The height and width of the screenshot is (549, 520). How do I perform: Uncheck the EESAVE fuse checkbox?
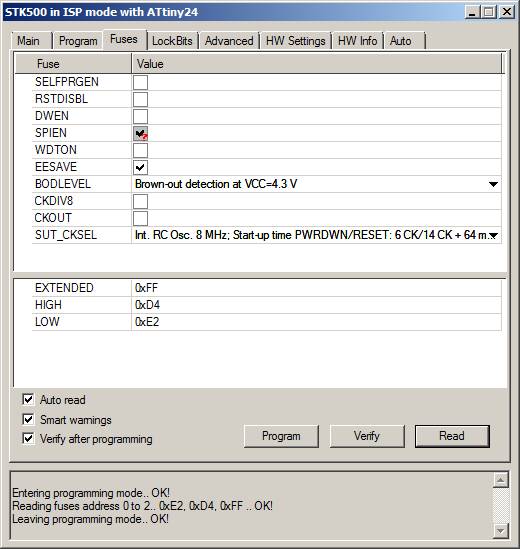(140, 167)
